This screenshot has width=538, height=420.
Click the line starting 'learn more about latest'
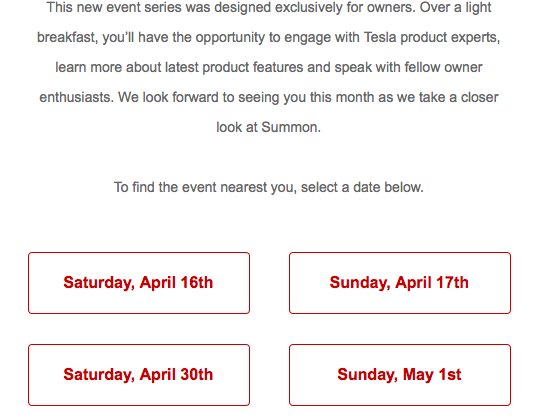tap(269, 67)
